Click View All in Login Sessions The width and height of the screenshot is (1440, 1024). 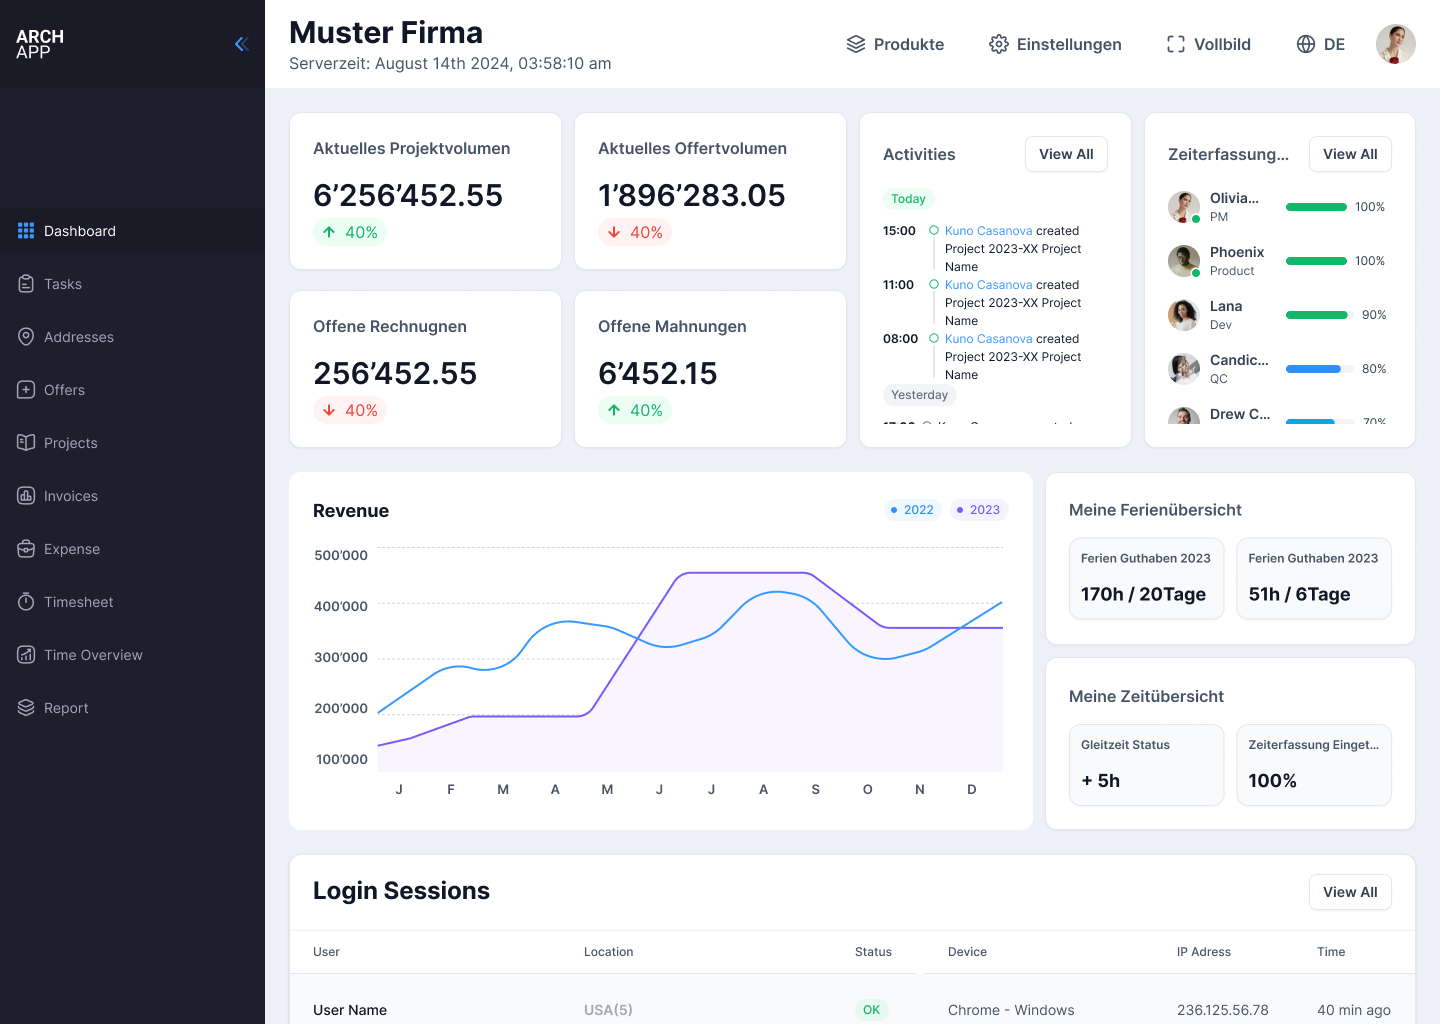coord(1349,892)
